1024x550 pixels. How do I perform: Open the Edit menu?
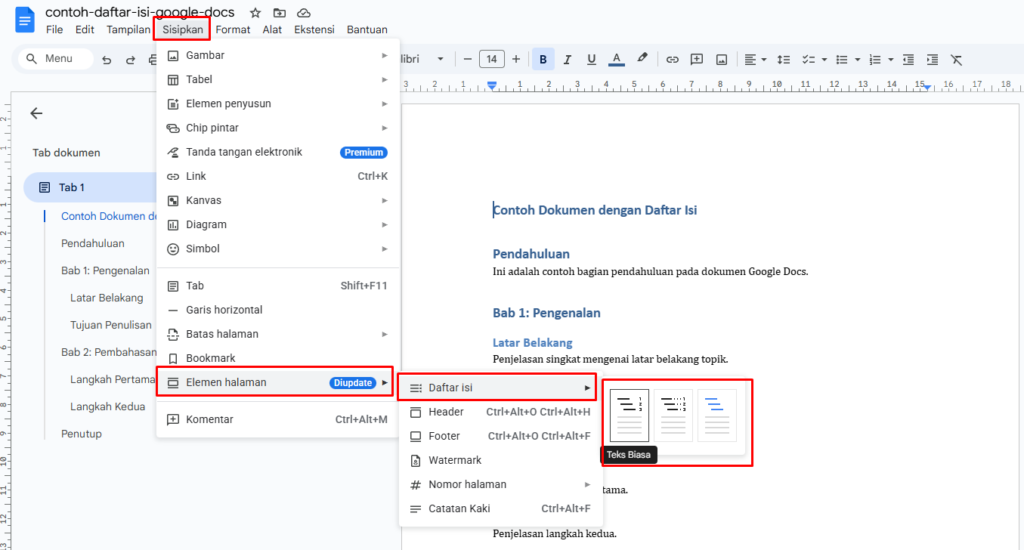[84, 29]
